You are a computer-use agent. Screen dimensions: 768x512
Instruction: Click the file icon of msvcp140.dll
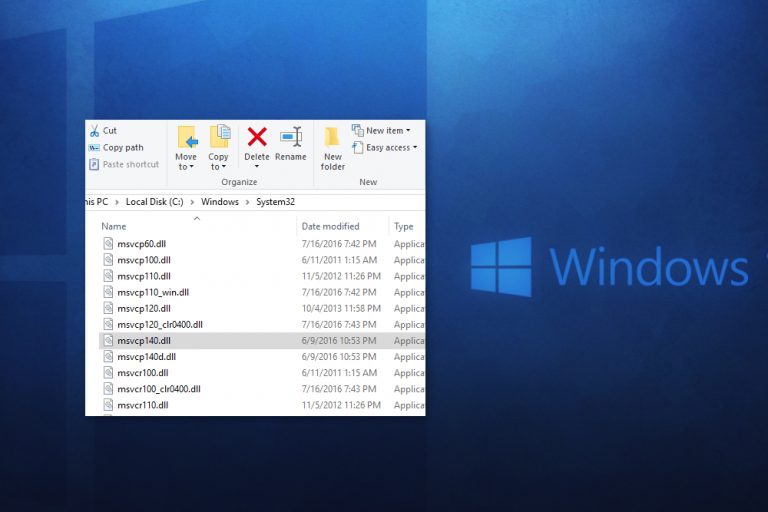(108, 341)
